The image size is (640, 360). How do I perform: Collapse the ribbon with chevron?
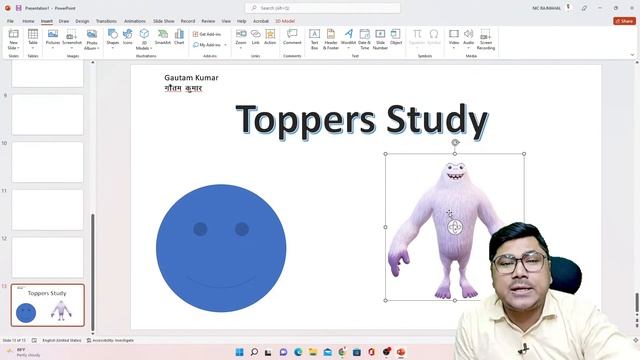[632, 55]
